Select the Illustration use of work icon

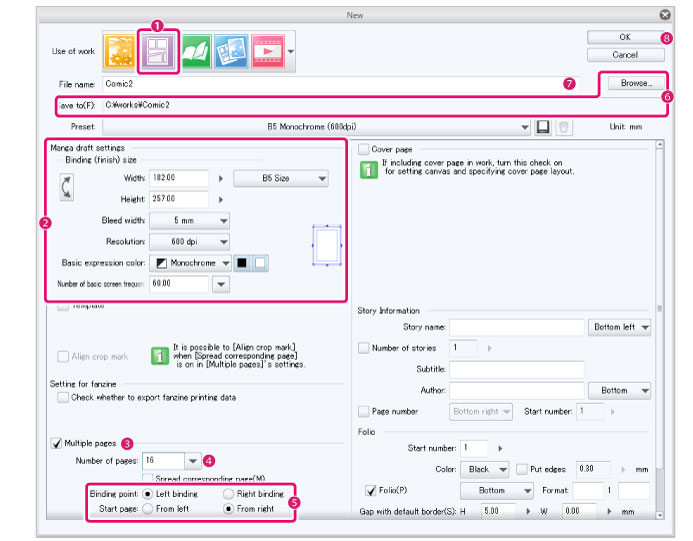pyautogui.click(x=119, y=51)
